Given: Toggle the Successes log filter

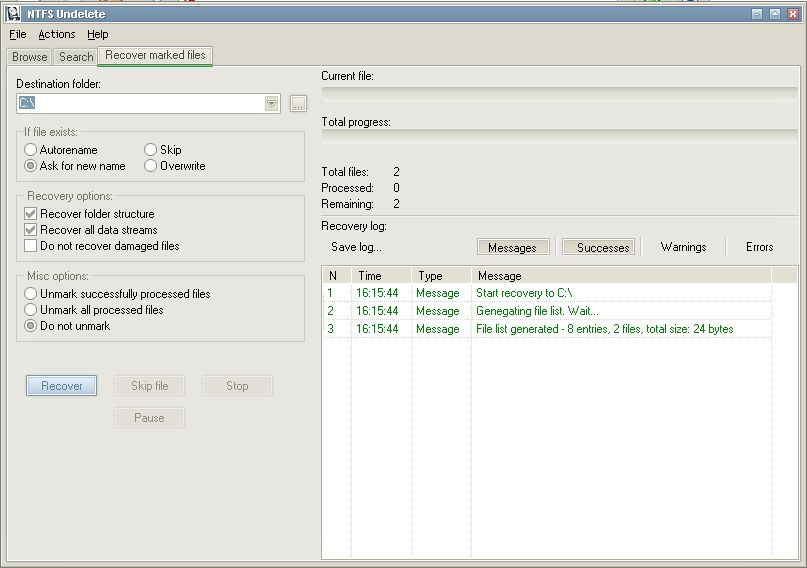Looking at the screenshot, I should point(599,247).
